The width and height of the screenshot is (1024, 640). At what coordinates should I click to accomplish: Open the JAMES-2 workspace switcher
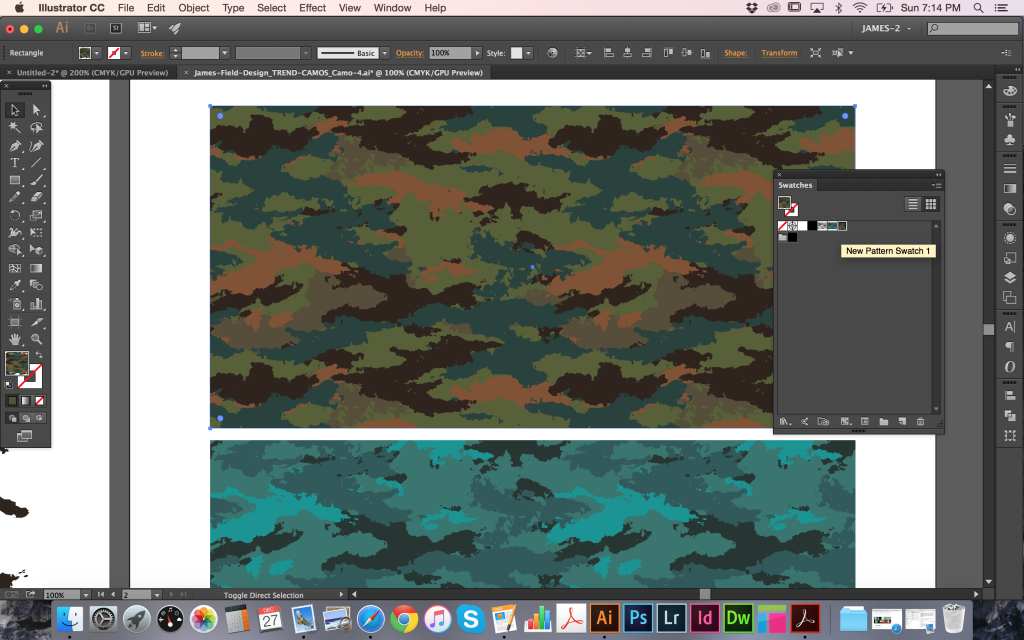[886, 28]
